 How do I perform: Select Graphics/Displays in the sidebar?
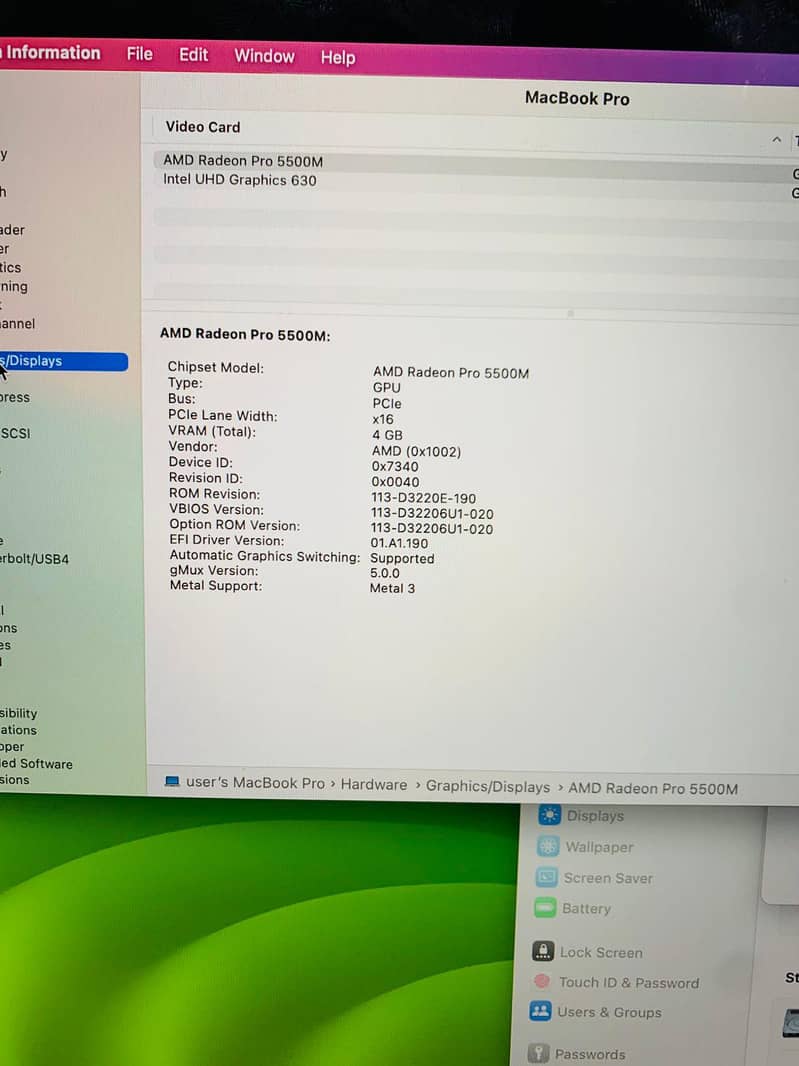coord(63,361)
